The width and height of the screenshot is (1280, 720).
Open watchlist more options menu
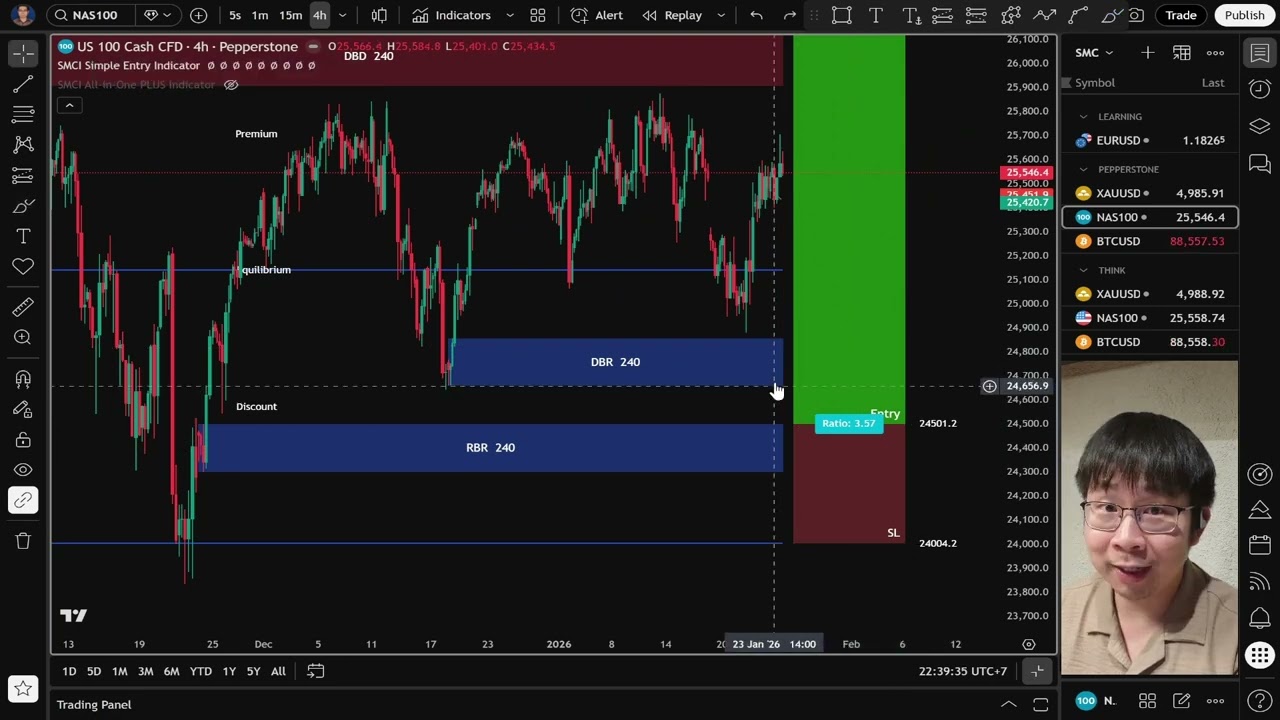click(x=1215, y=53)
